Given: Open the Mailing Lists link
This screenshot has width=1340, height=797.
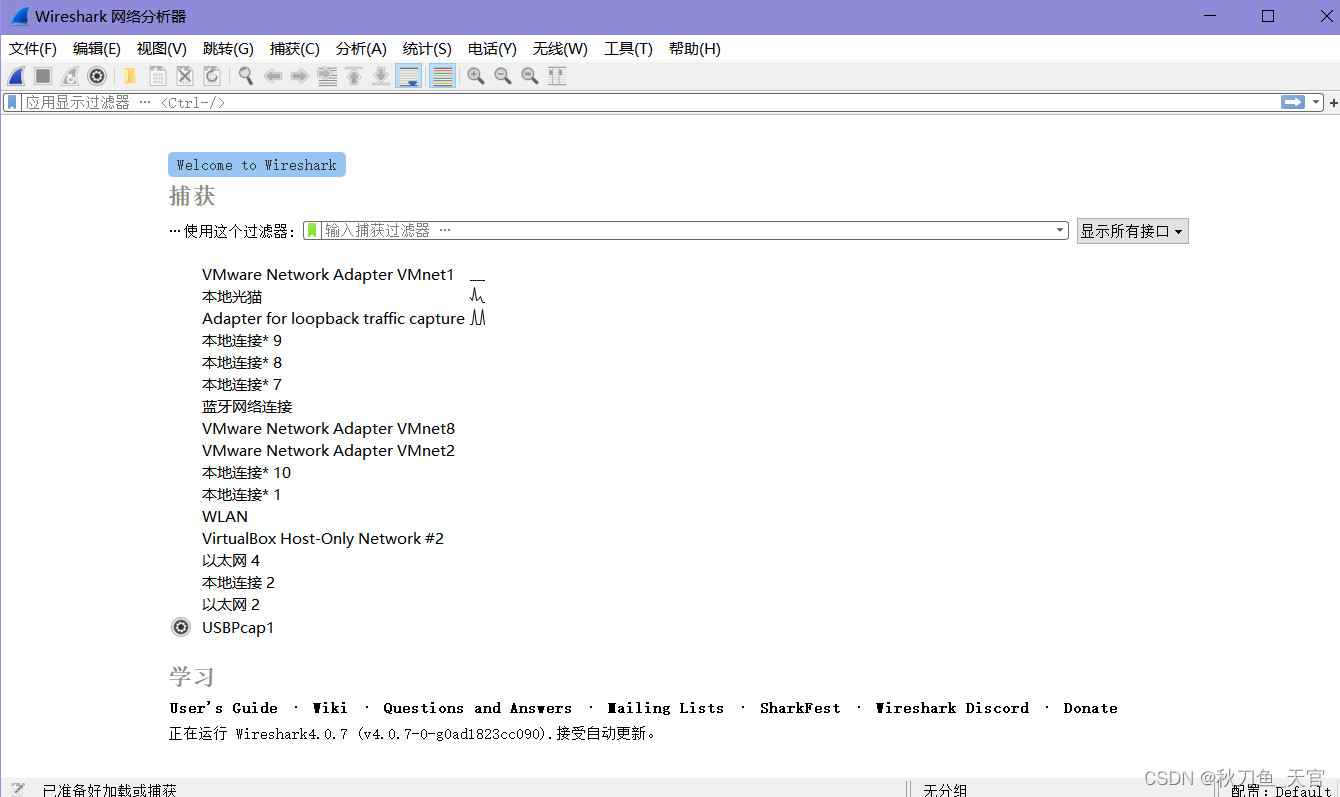Looking at the screenshot, I should pos(666,708).
